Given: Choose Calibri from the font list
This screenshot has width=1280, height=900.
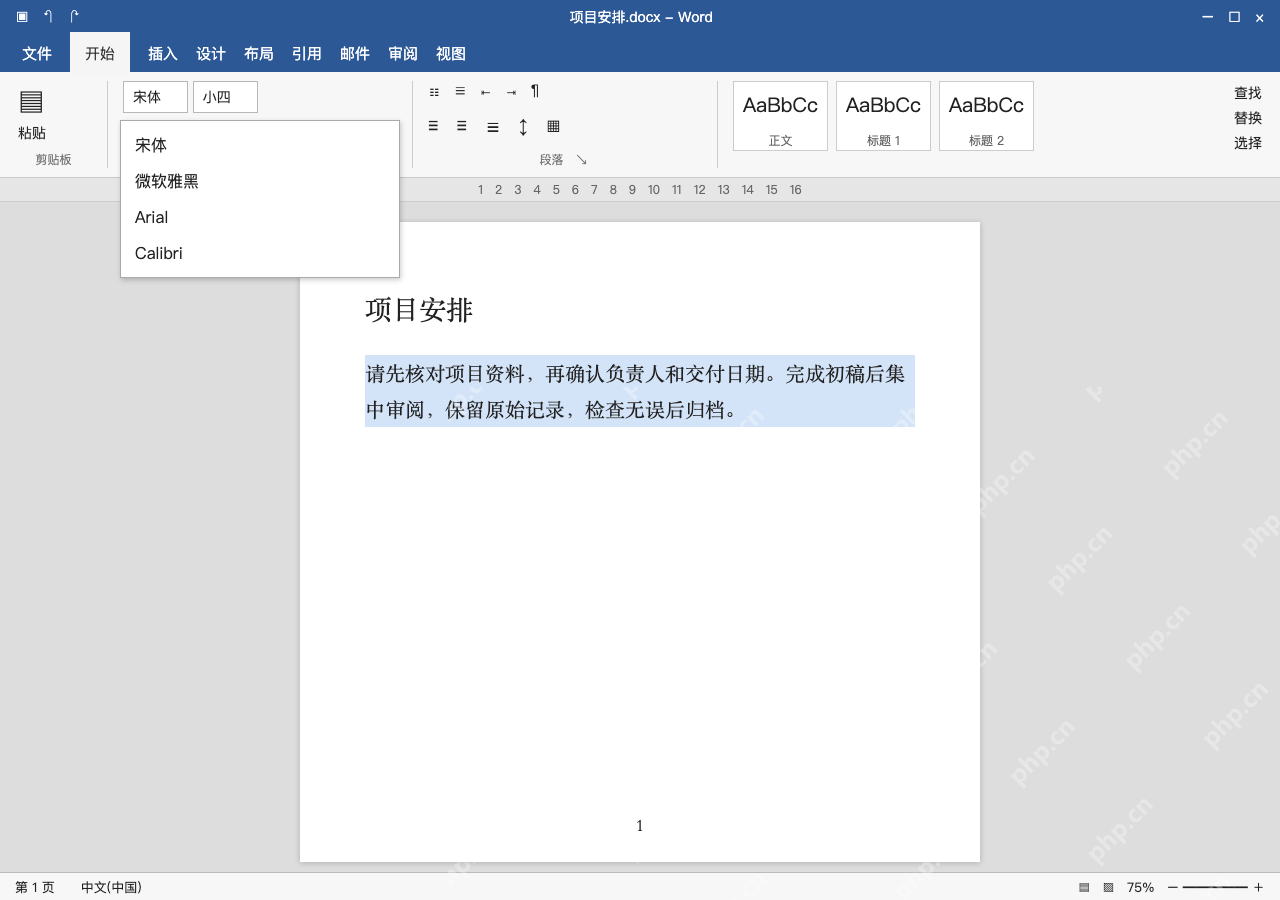Looking at the screenshot, I should coord(260,253).
